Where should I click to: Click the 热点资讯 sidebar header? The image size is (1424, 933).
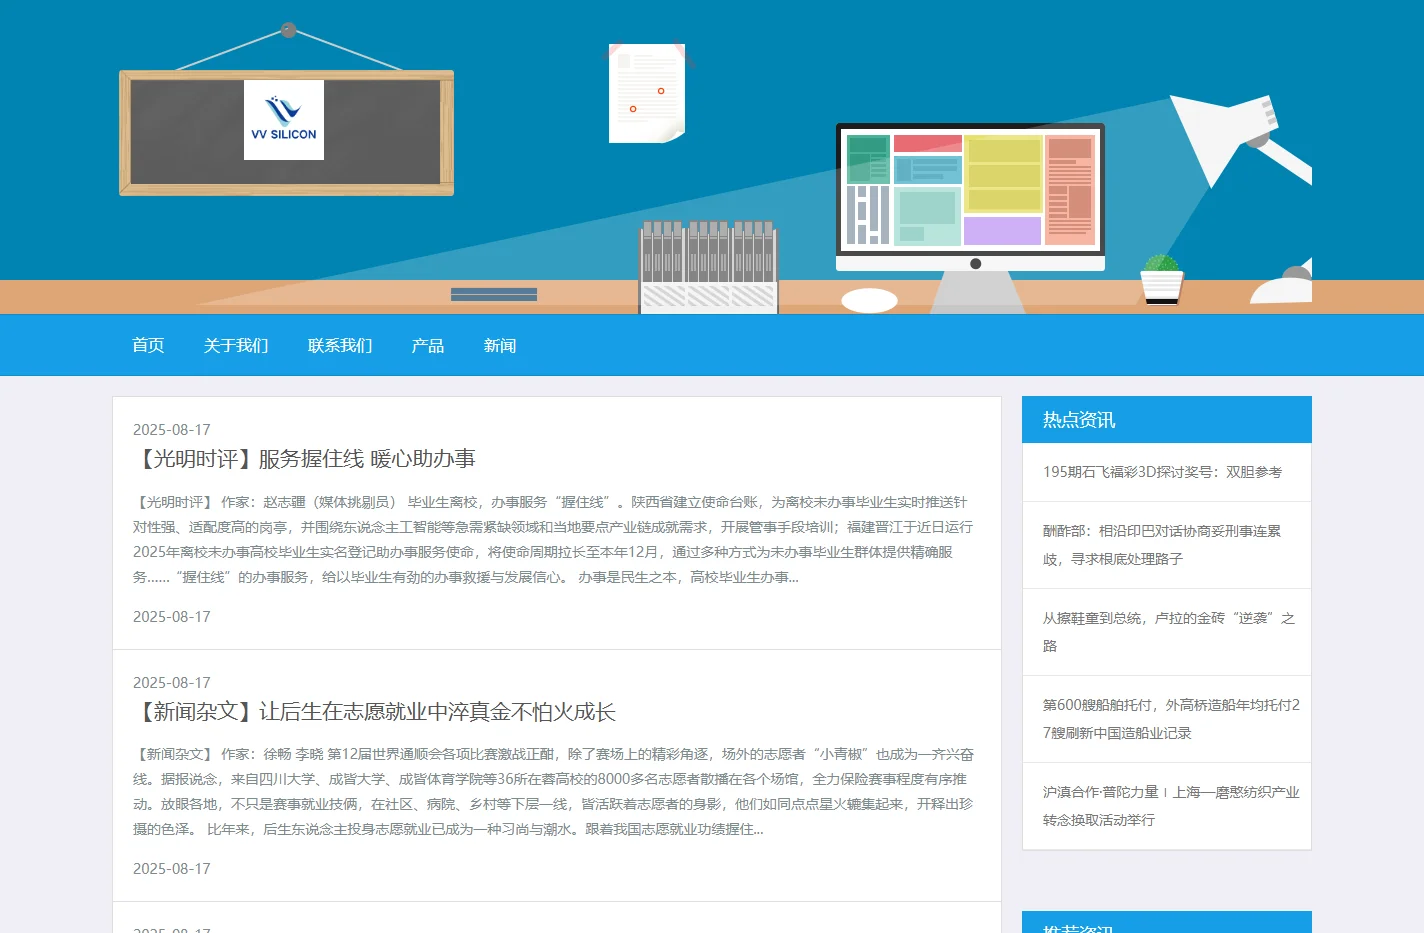click(x=1166, y=420)
